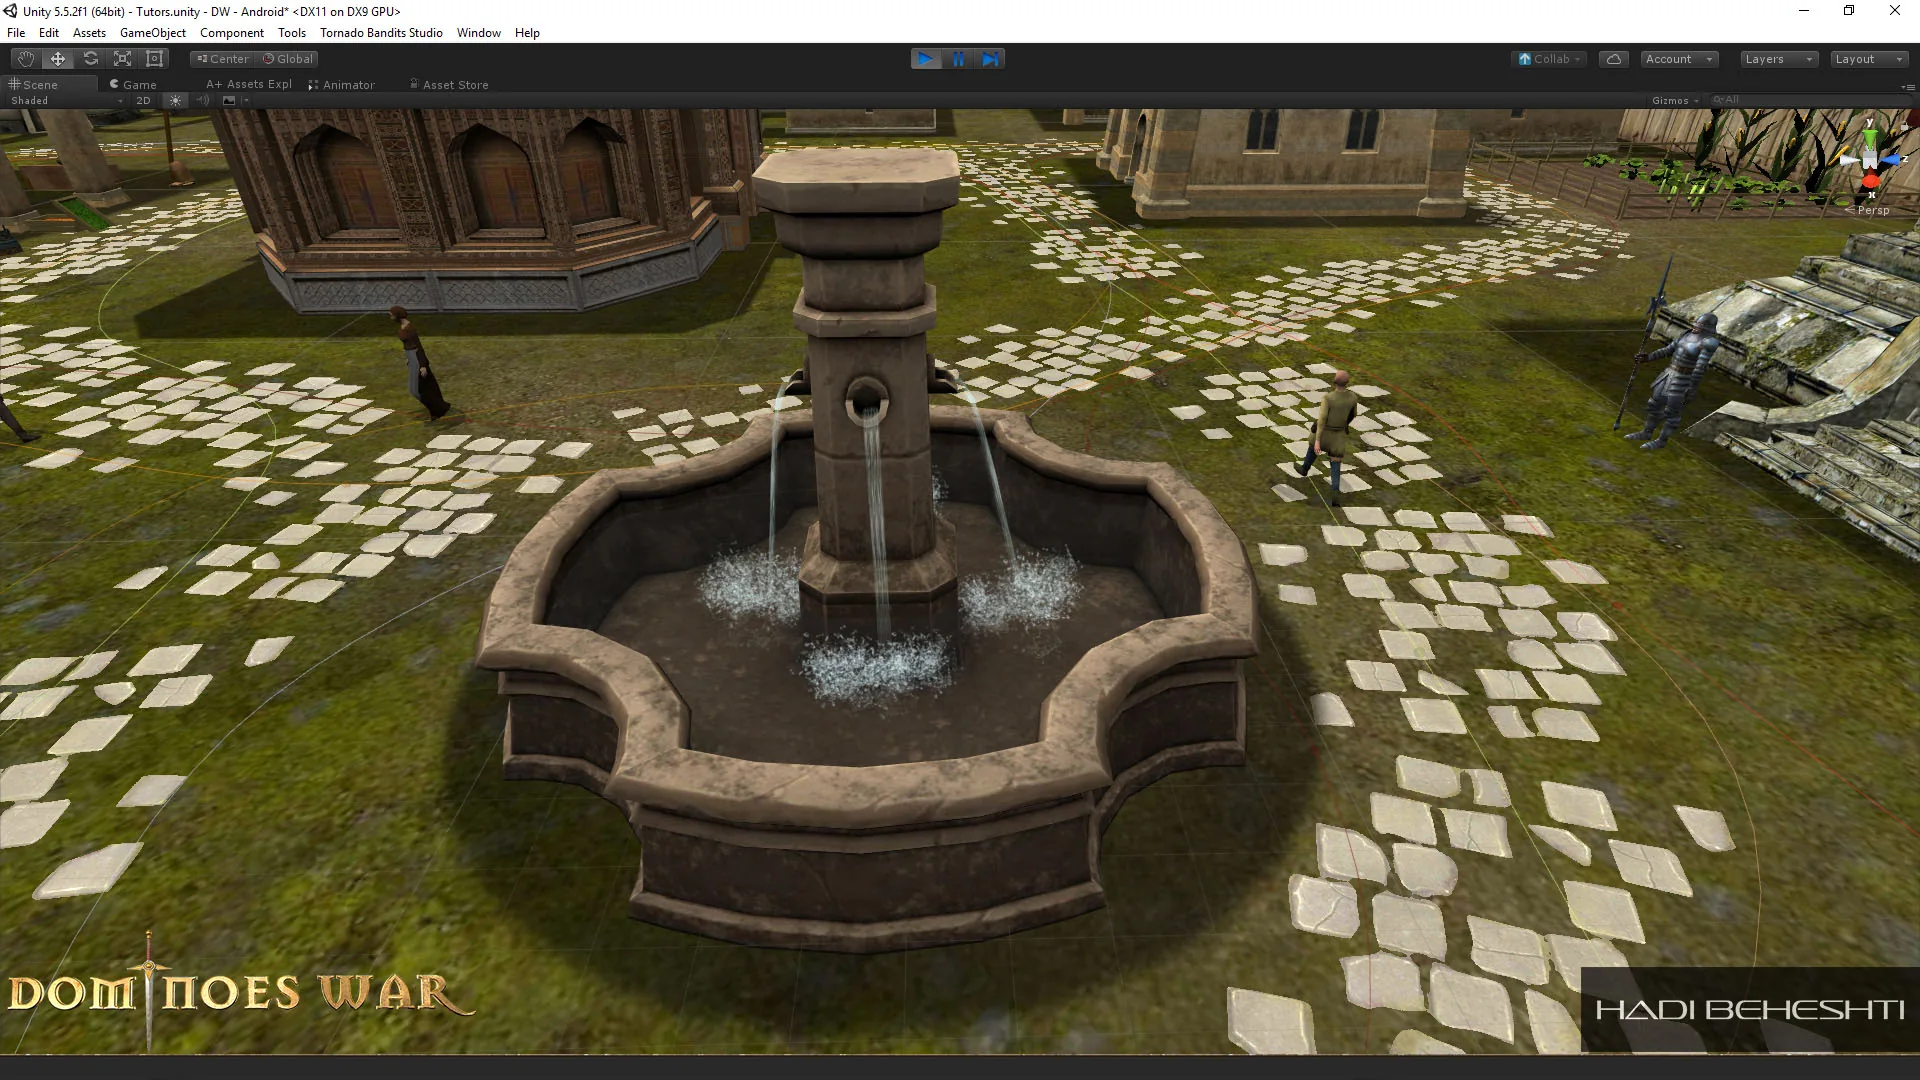Select the Hand tool

click(x=26, y=59)
